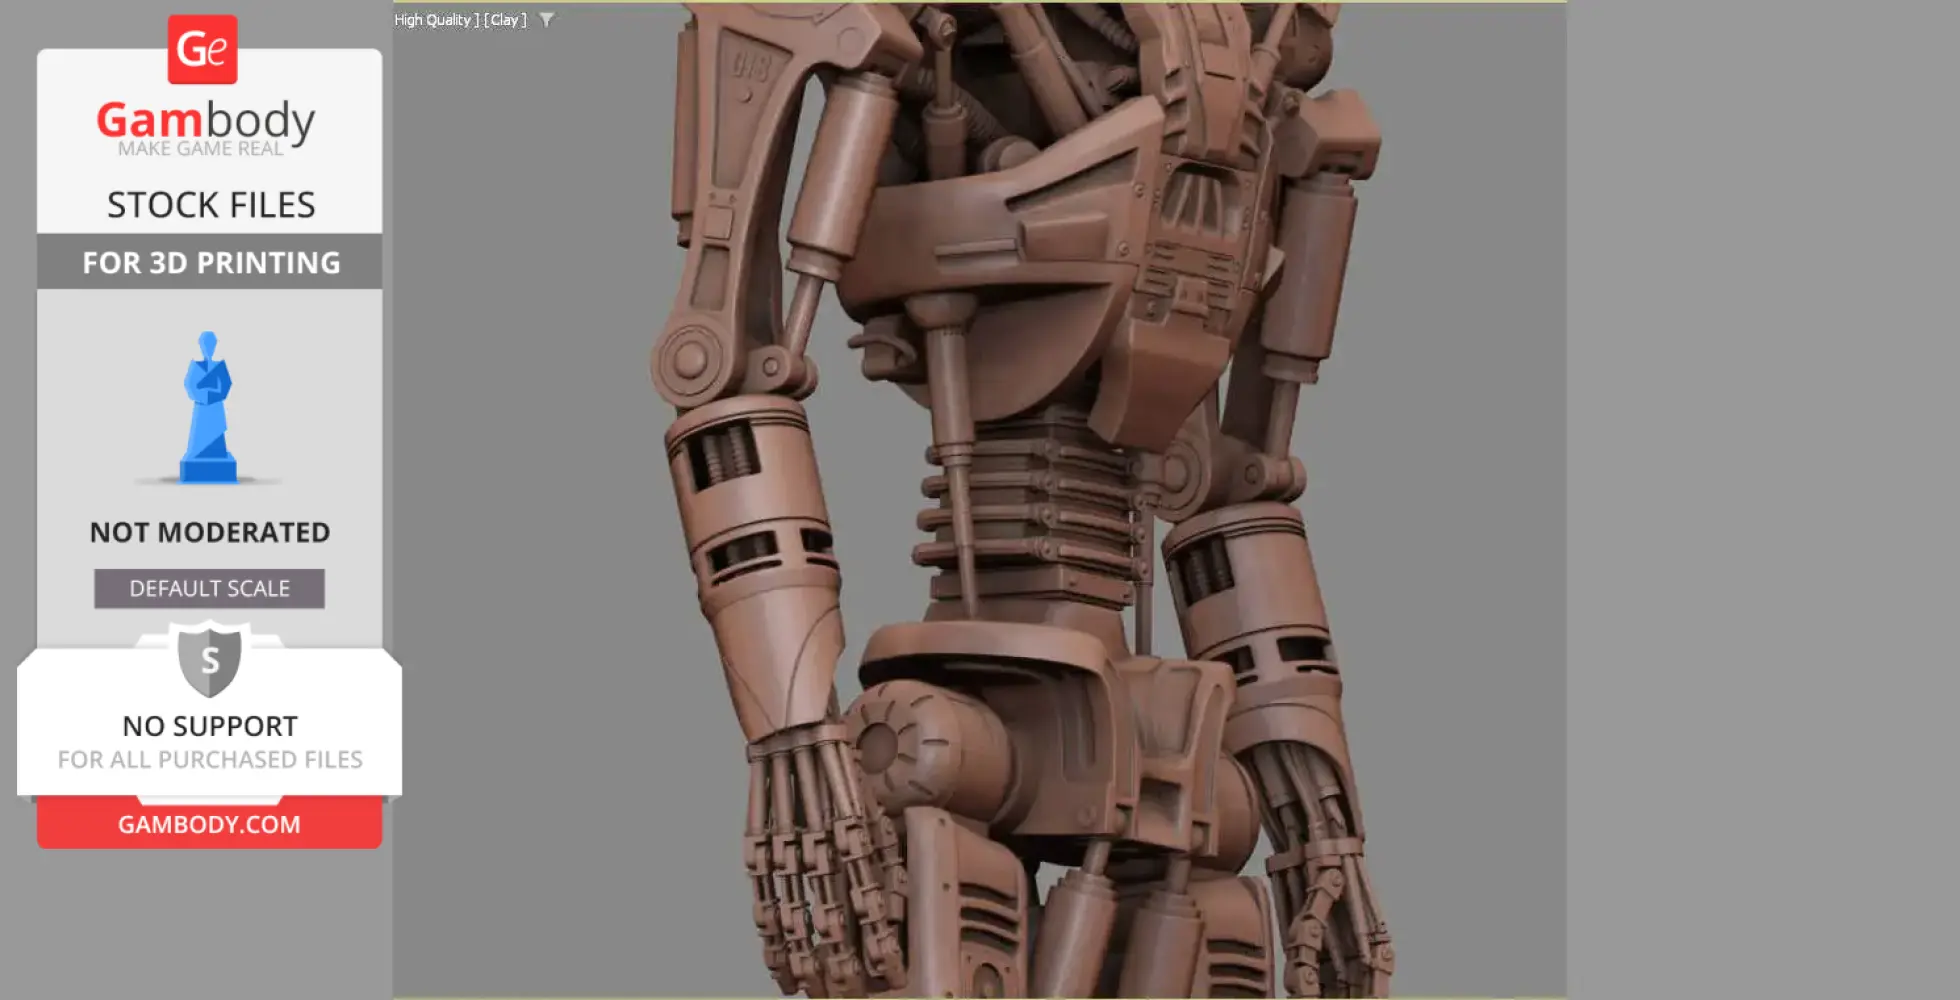This screenshot has height=1000, width=1960.
Task: Click the STOCK FILES heading
Action: pyautogui.click(x=211, y=205)
